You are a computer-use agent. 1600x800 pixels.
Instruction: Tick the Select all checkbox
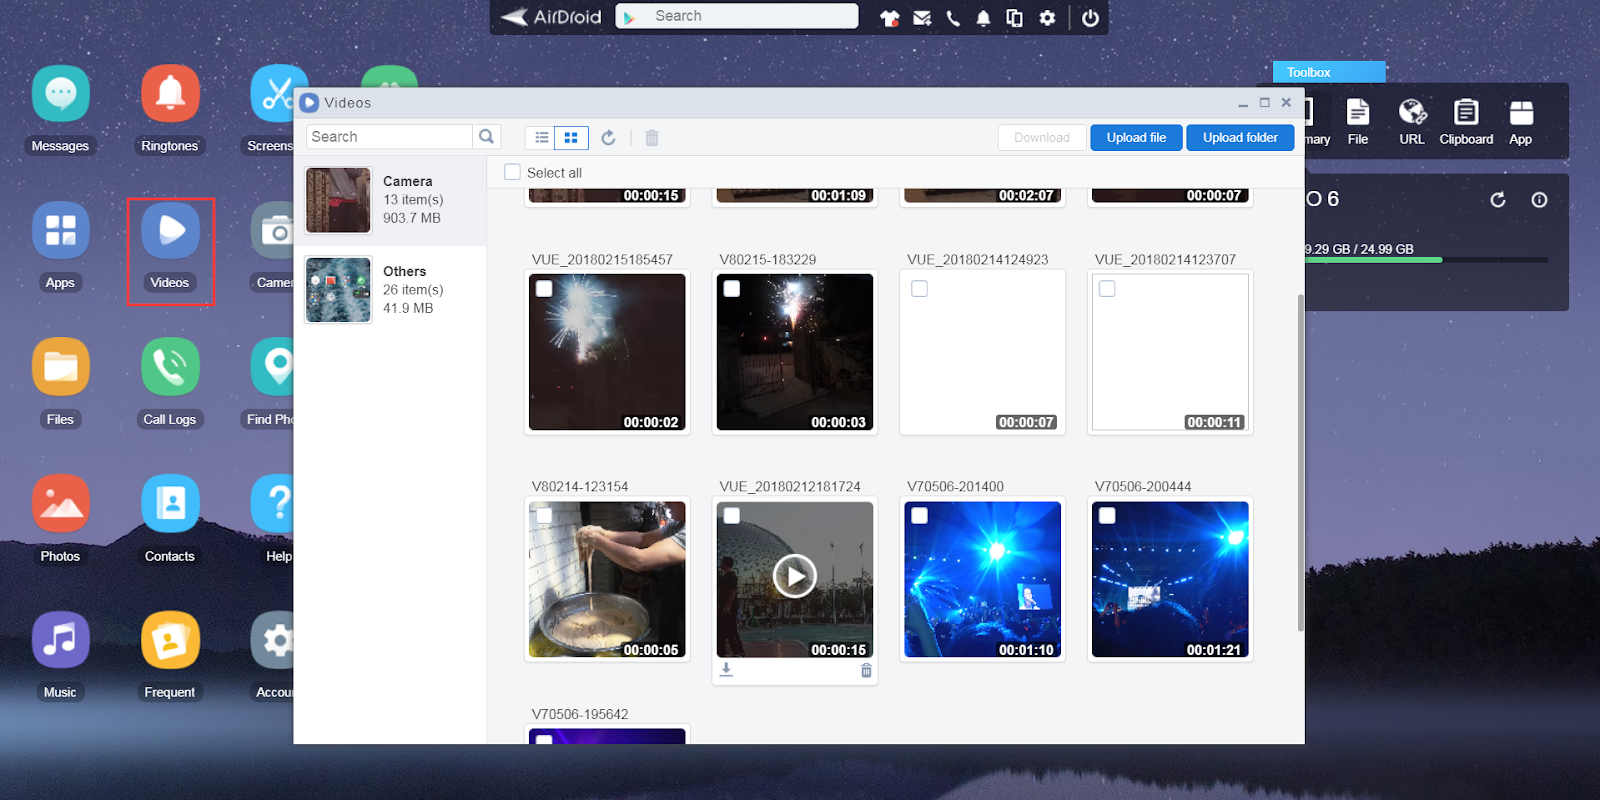pos(512,172)
